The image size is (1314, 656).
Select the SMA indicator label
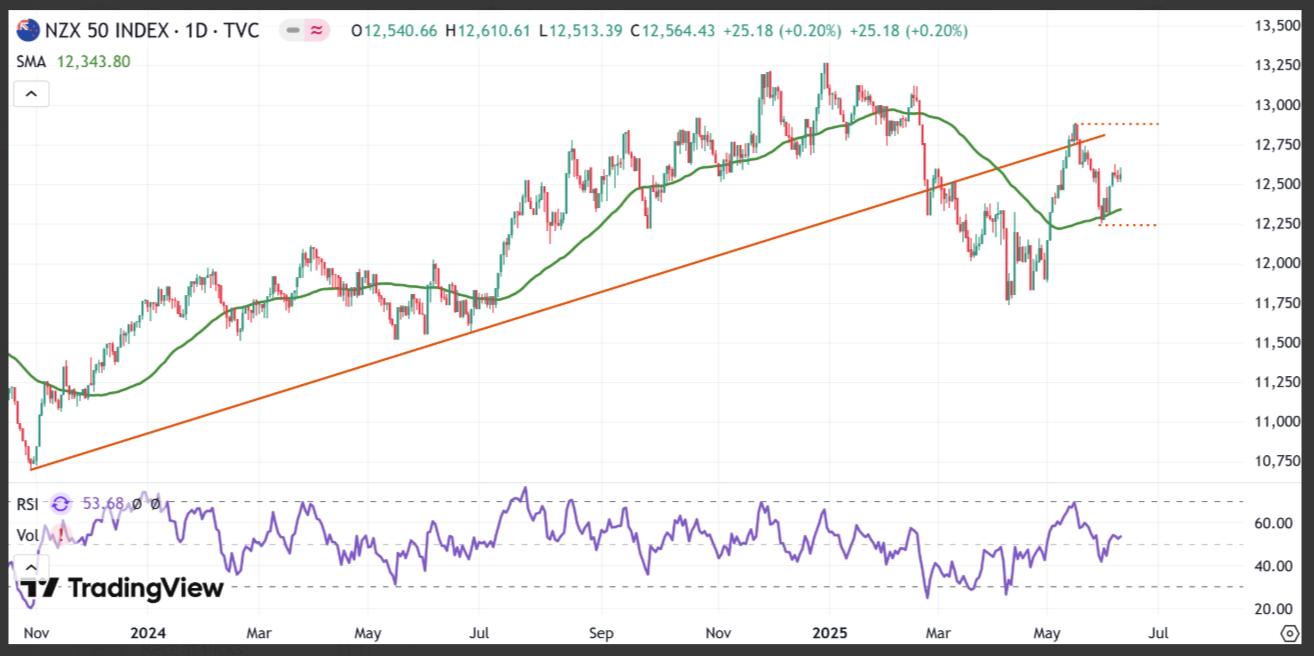click(31, 62)
